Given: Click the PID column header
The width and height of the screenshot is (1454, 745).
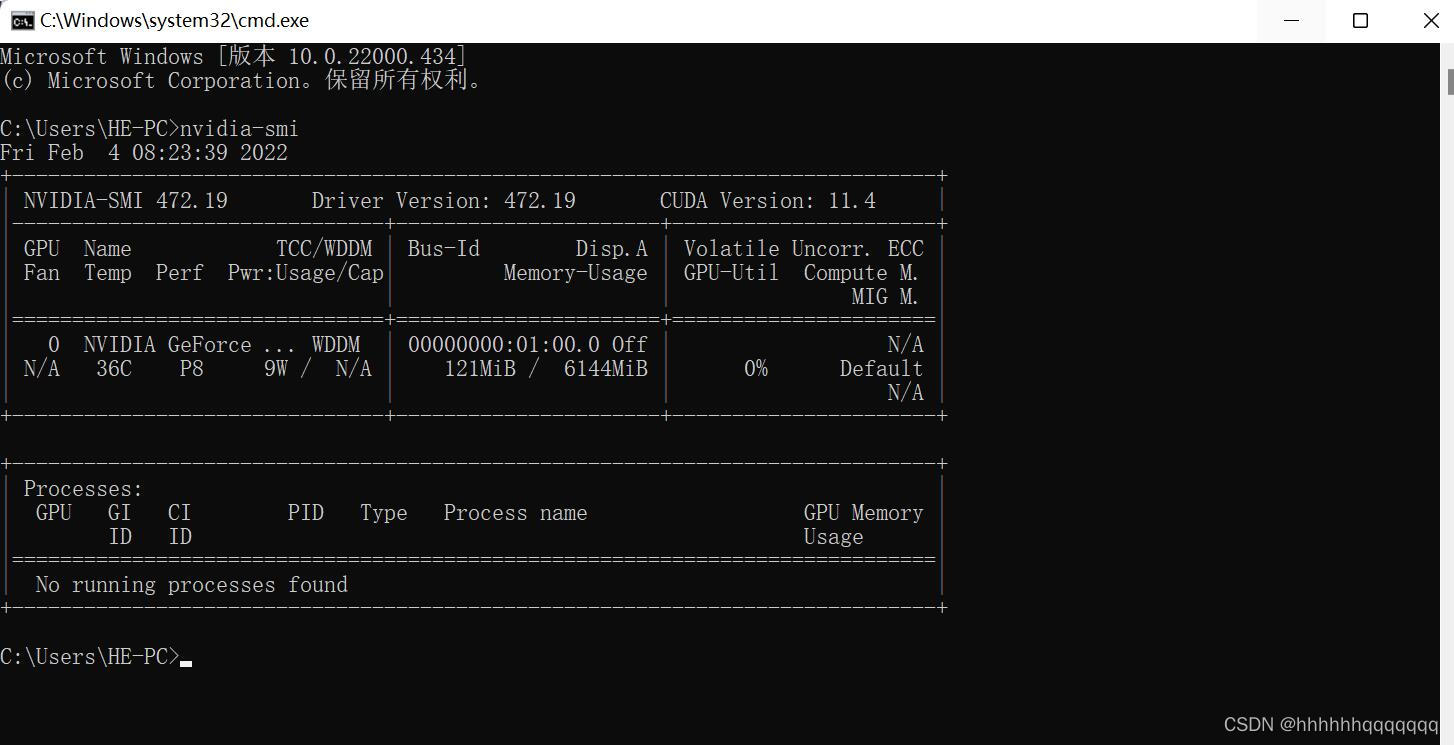Looking at the screenshot, I should click(x=306, y=513).
